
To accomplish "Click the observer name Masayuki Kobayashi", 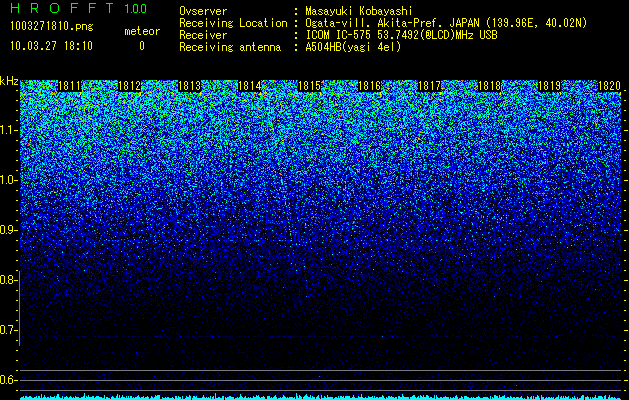I will [x=358, y=11].
